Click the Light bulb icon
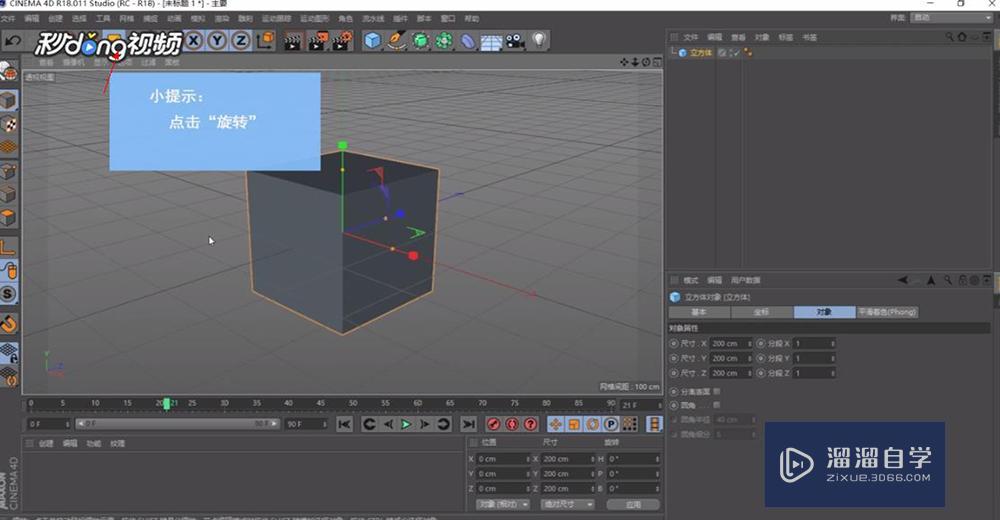Image resolution: width=1000 pixels, height=520 pixels. click(x=540, y=41)
